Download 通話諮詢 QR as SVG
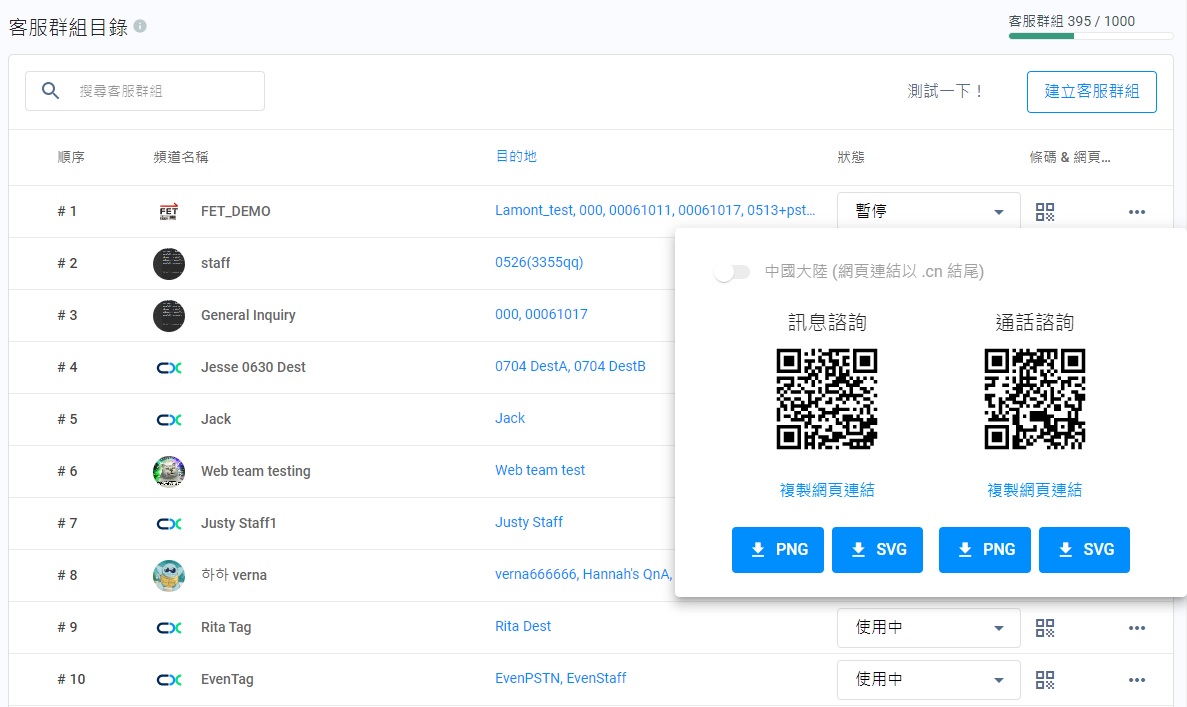 pyautogui.click(x=1084, y=550)
